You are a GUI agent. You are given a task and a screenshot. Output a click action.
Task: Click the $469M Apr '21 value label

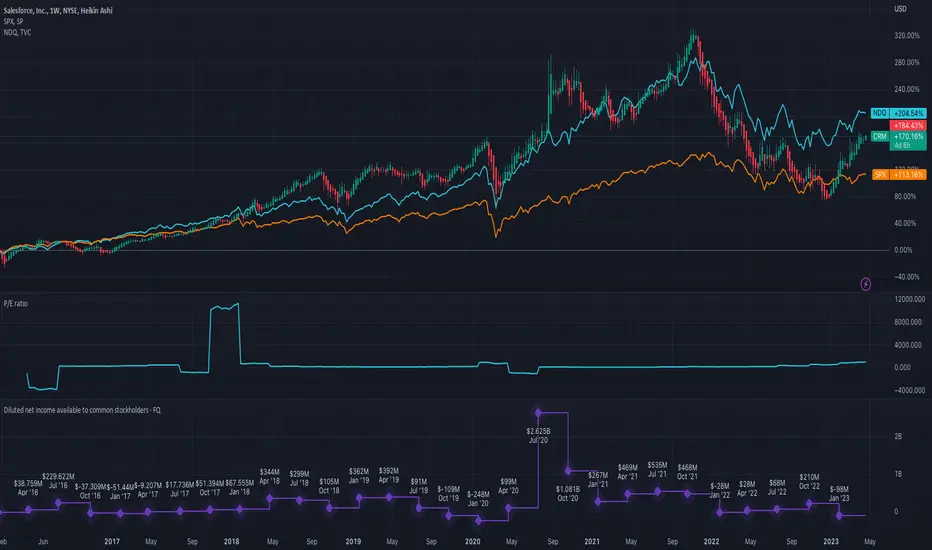tap(628, 472)
